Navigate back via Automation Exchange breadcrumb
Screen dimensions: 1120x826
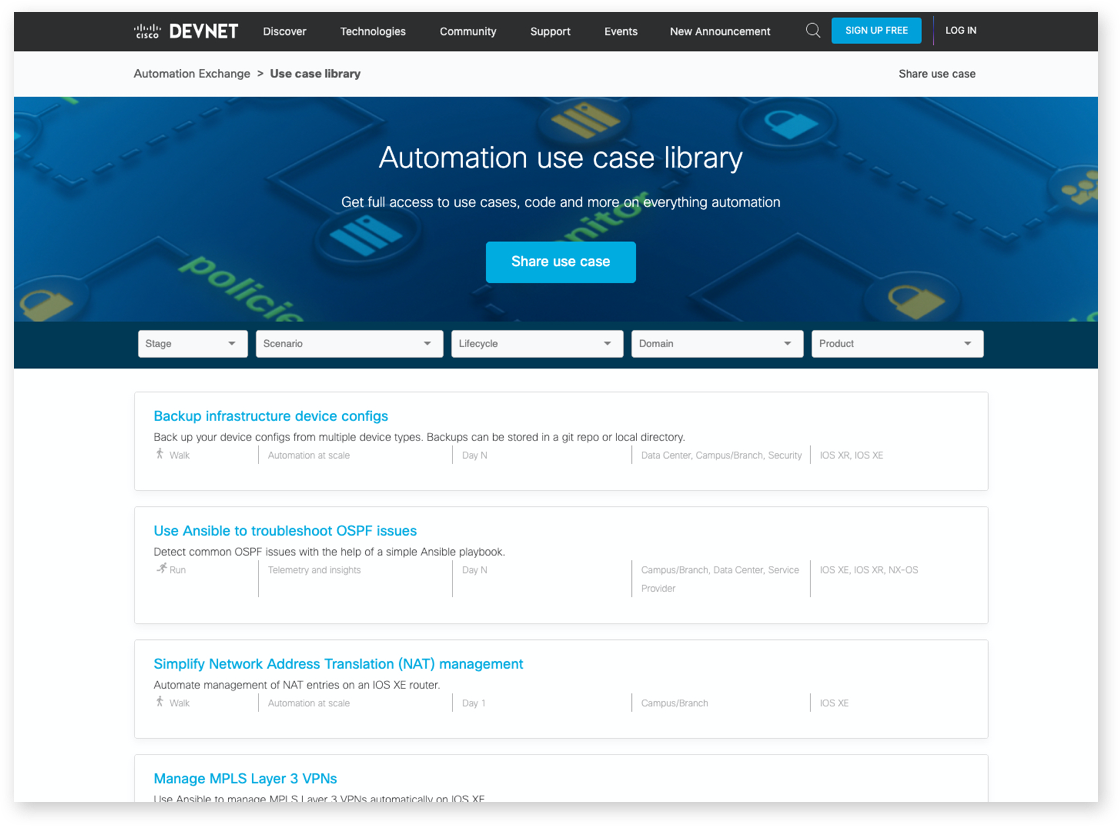191,73
